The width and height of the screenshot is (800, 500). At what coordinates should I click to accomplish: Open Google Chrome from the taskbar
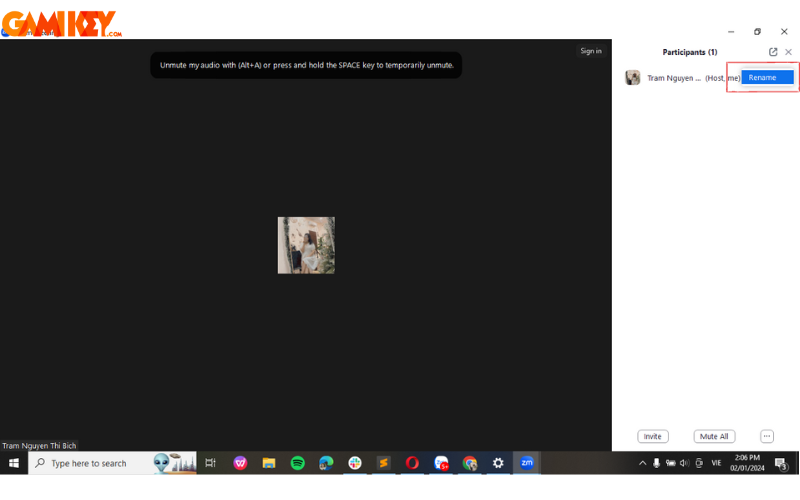[x=470, y=463]
